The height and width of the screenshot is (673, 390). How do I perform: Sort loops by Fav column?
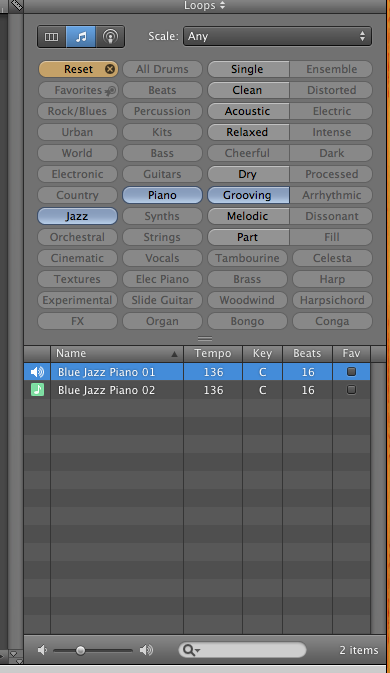coord(351,354)
